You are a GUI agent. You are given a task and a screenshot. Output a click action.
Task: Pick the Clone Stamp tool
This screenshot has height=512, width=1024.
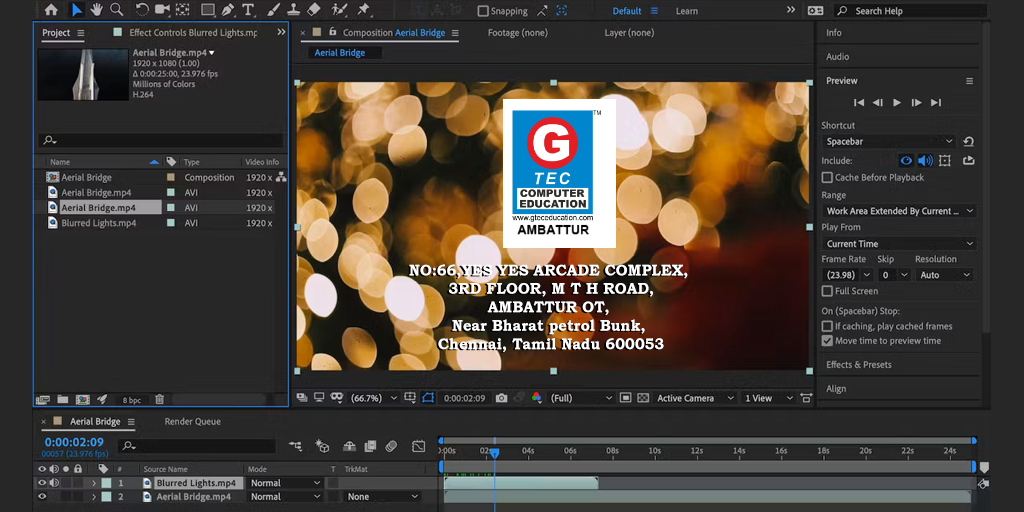pyautogui.click(x=292, y=10)
